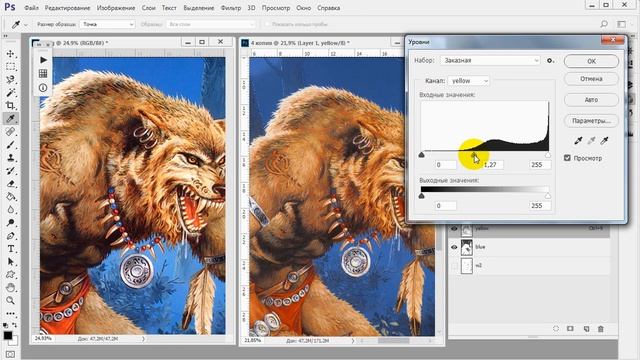Click the Info panel icon
The height and width of the screenshot is (360, 640).
[x=43, y=87]
